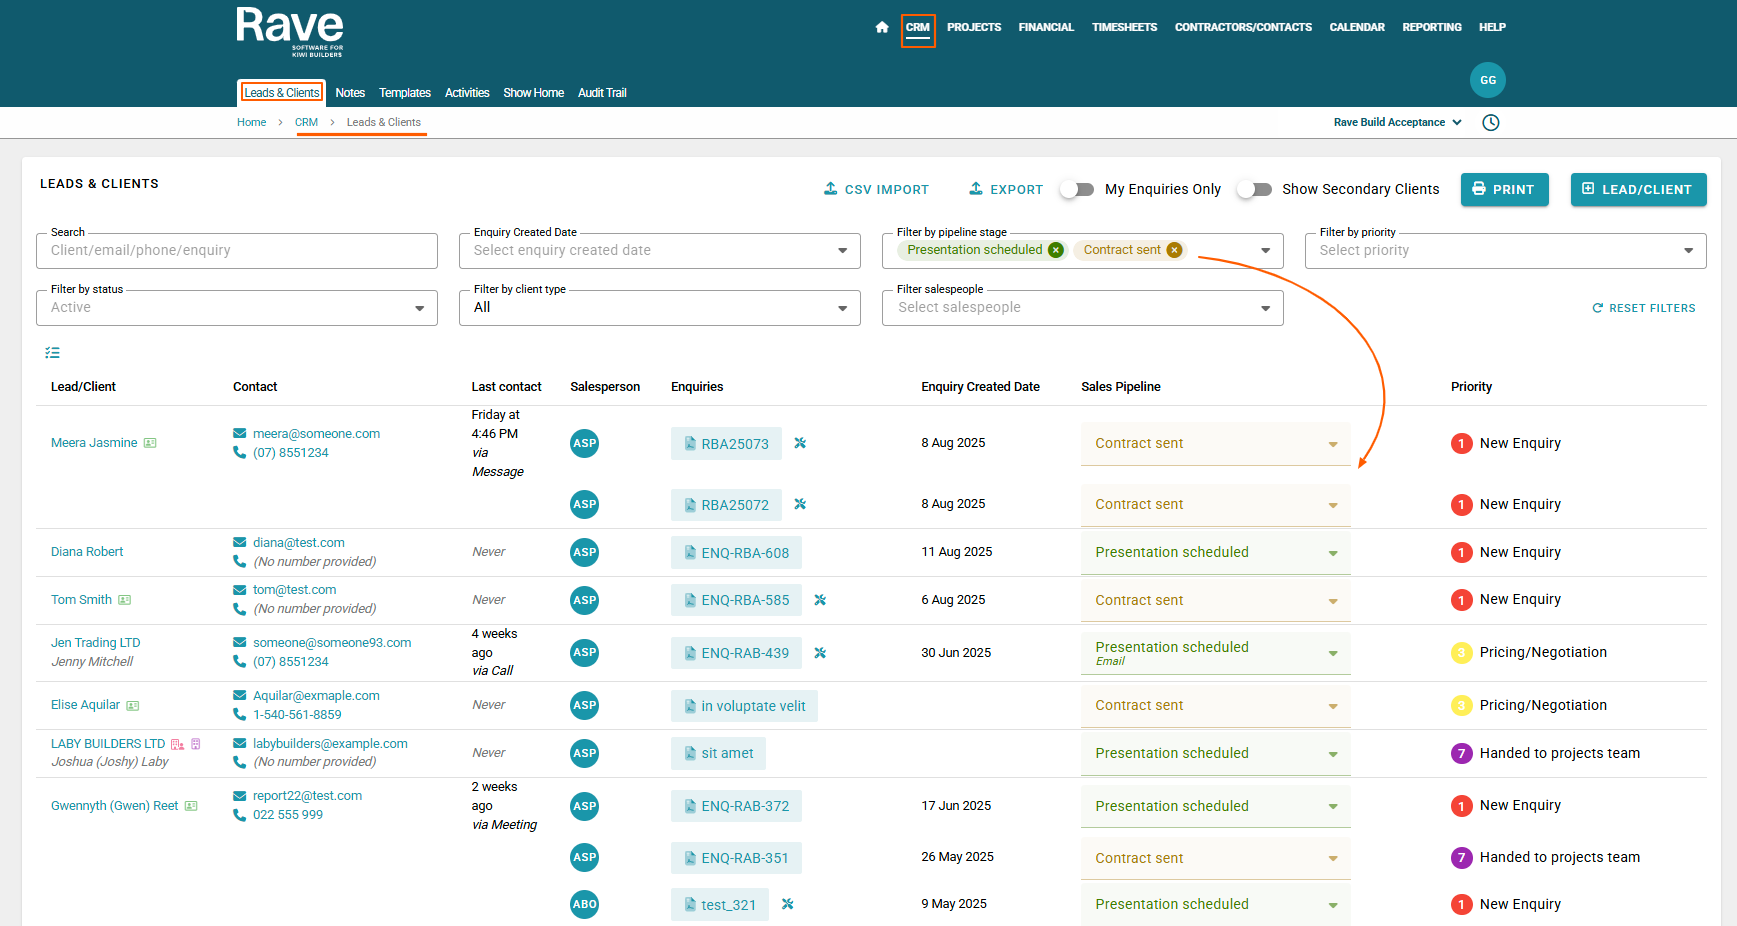Click the CRM breadcrumb link
The height and width of the screenshot is (926, 1737).
click(x=306, y=122)
